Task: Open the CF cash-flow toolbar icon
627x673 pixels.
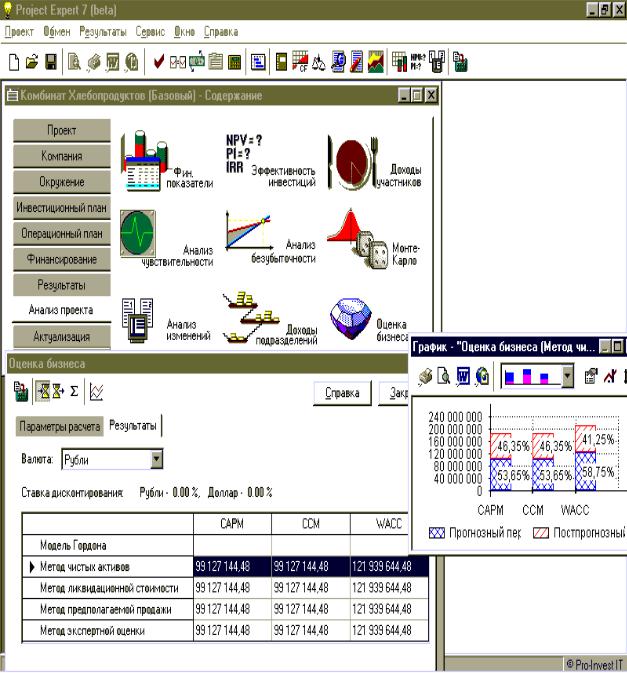Action: click(300, 61)
